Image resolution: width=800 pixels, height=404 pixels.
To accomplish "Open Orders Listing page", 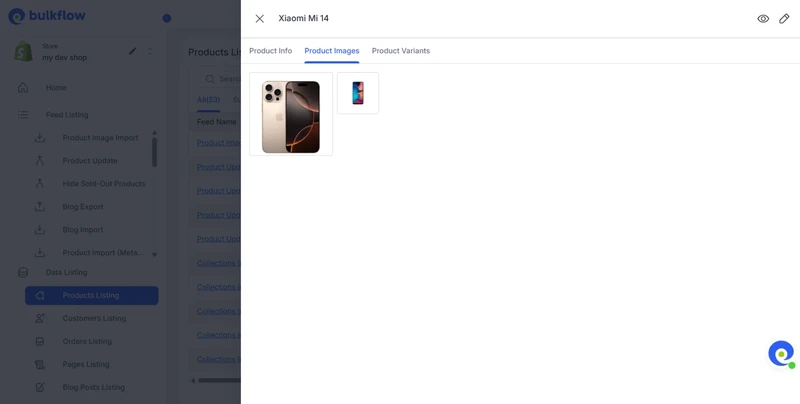I will point(87,341).
